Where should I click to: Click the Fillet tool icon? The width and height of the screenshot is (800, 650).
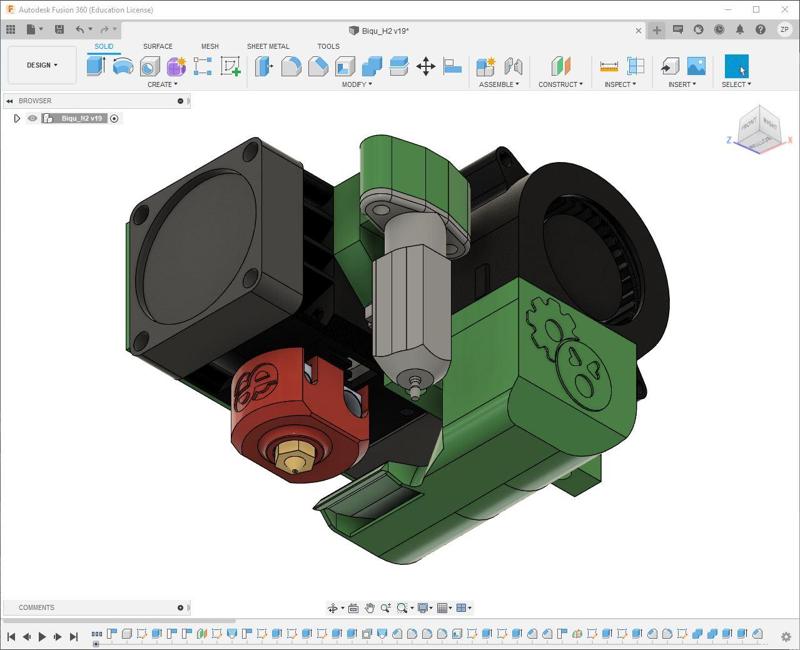pos(291,66)
